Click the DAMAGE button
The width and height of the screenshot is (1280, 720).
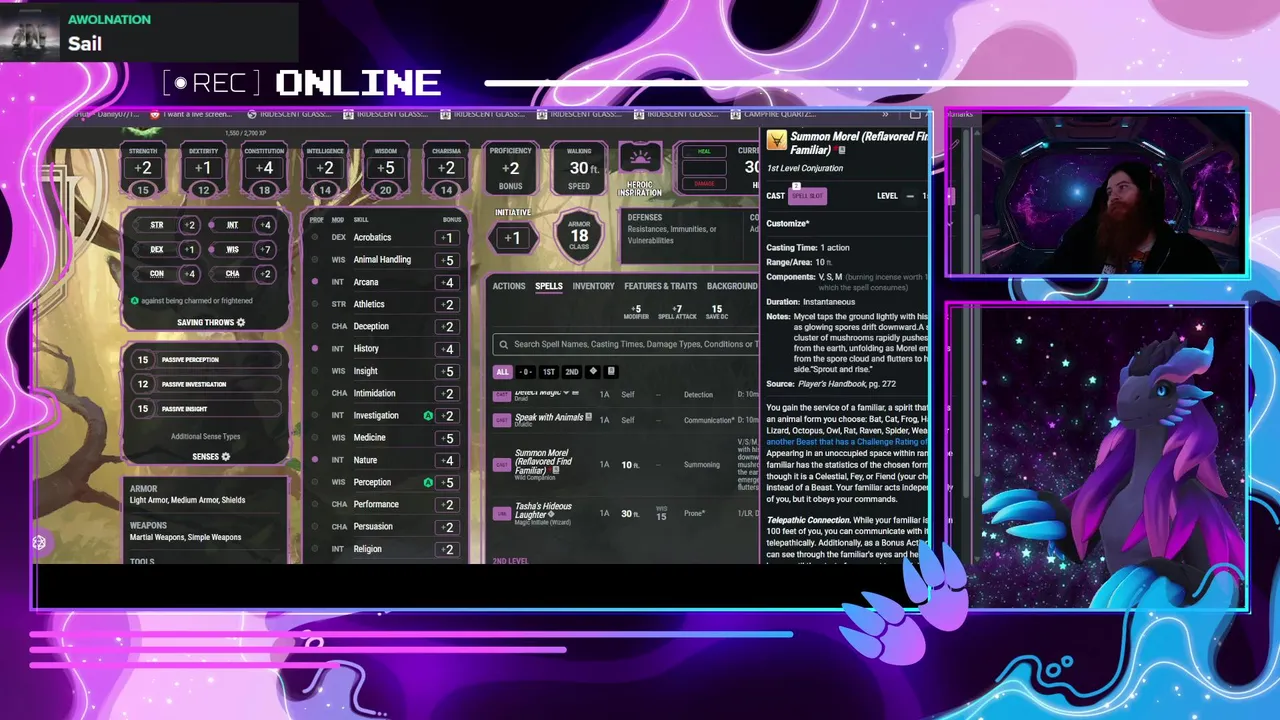[x=704, y=183]
